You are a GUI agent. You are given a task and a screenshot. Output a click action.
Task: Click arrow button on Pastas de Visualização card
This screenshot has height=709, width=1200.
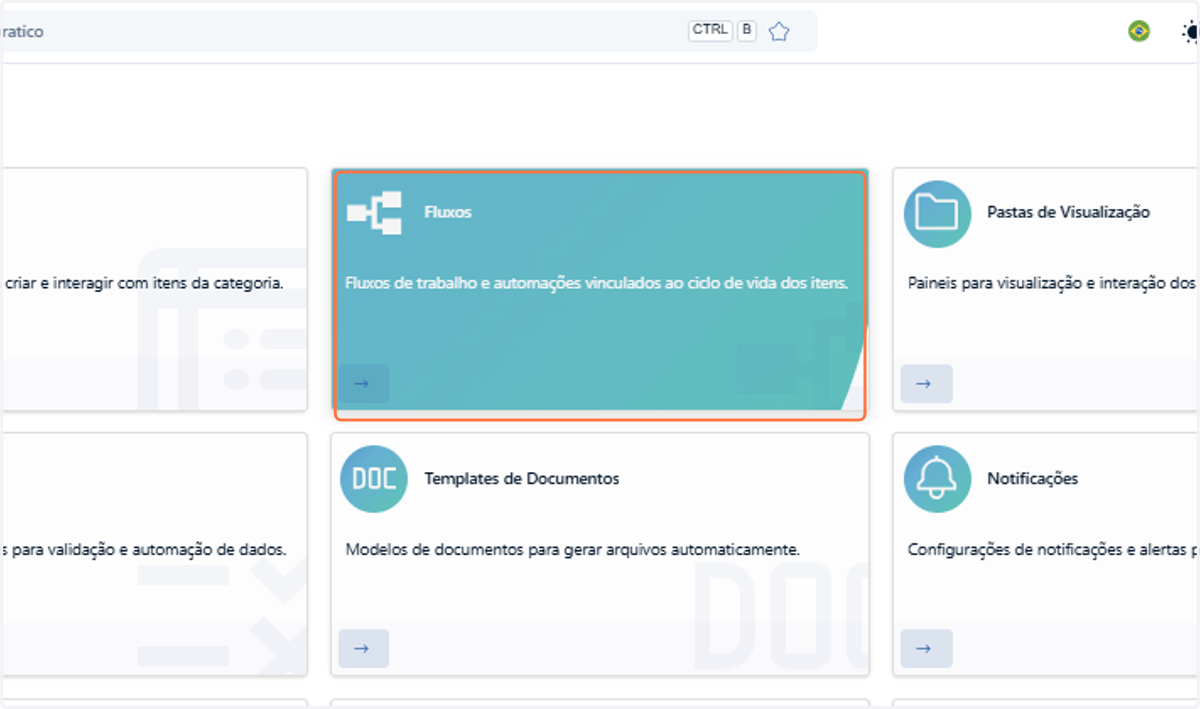click(x=926, y=383)
